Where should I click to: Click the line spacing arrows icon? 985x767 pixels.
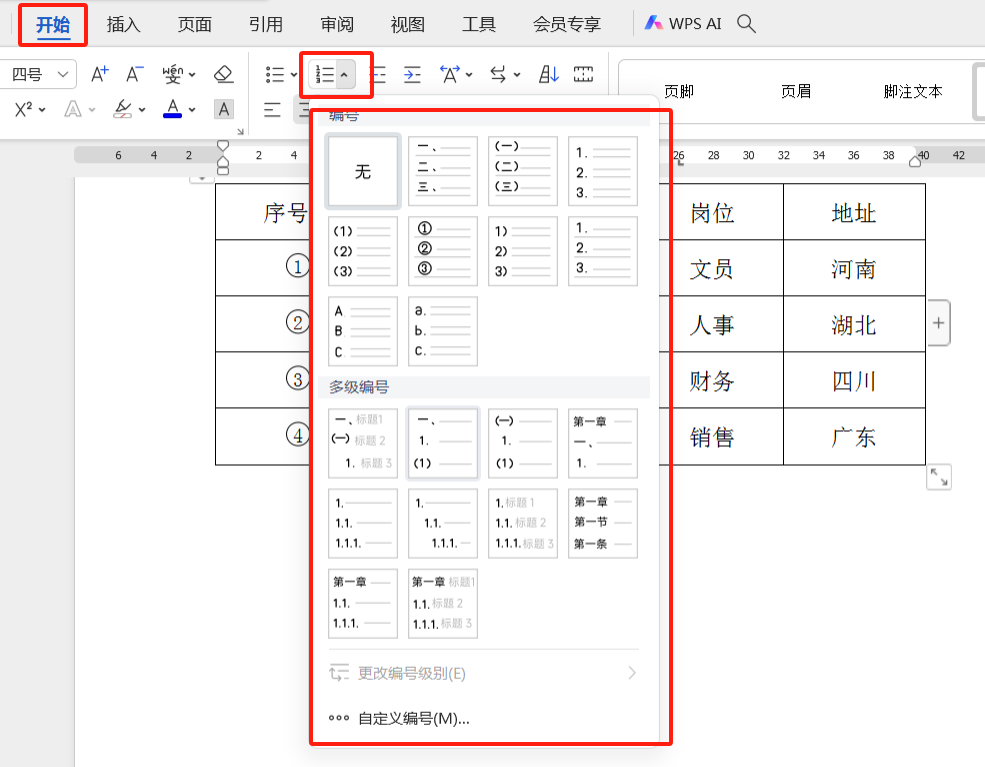(x=498, y=75)
